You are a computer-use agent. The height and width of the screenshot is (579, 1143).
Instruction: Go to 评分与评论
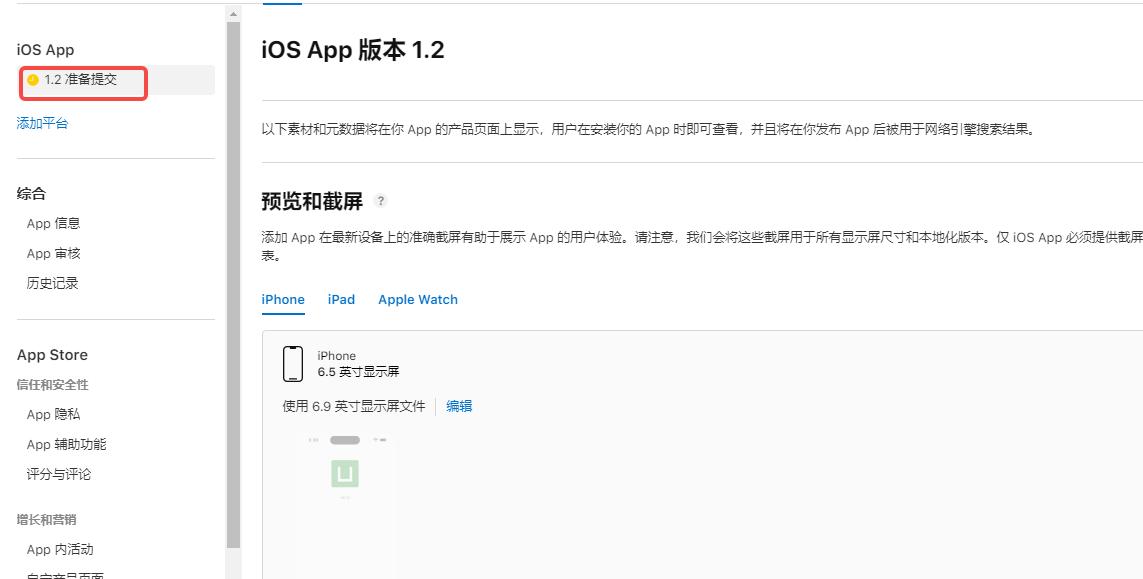(x=59, y=474)
